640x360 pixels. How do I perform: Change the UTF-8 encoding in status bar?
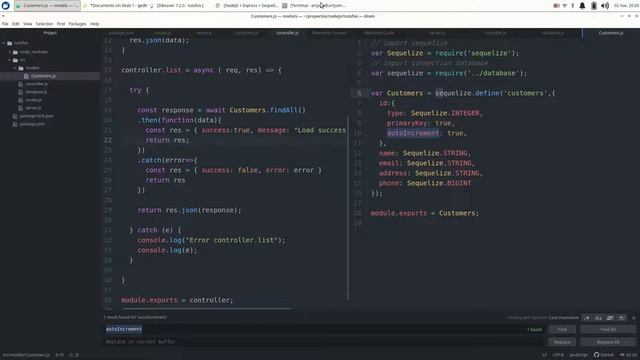pyautogui.click(x=558, y=355)
